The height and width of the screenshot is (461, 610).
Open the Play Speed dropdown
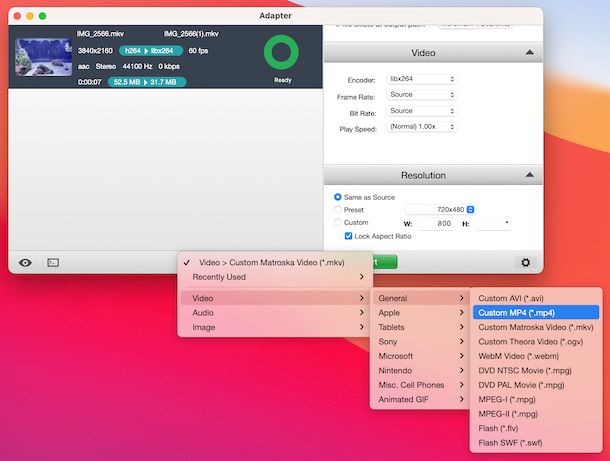pyautogui.click(x=421, y=127)
